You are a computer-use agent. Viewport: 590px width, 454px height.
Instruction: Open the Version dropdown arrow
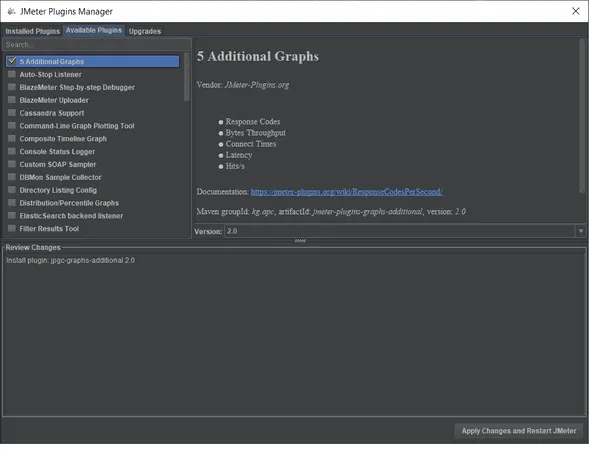coord(581,231)
